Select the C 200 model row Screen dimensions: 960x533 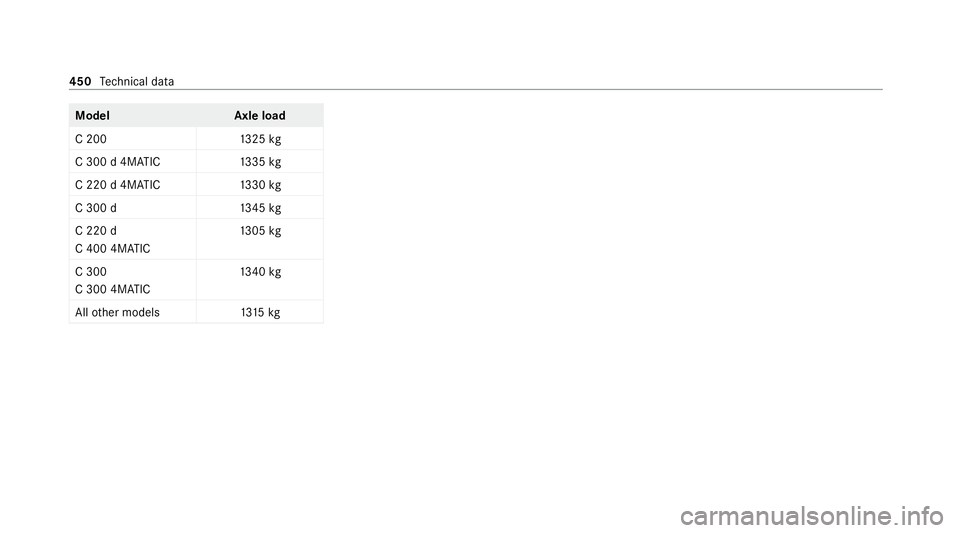pos(196,139)
